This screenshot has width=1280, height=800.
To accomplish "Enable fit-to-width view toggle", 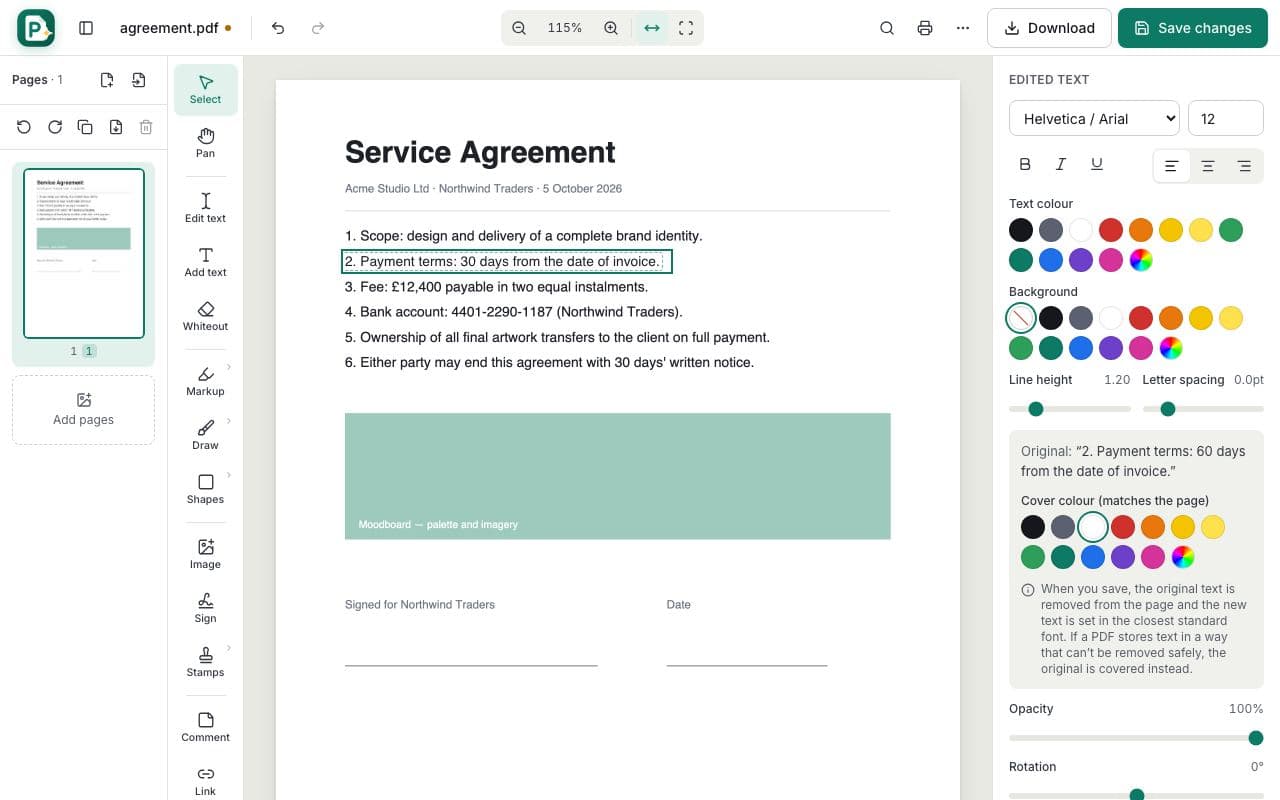I will pyautogui.click(x=652, y=28).
